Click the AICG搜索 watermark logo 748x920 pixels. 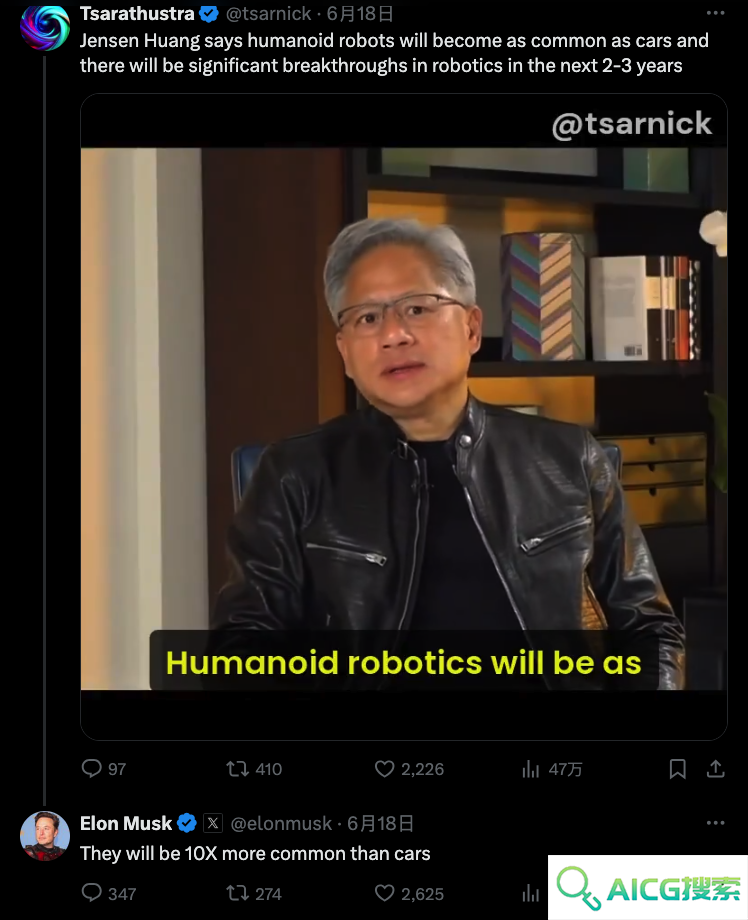point(648,887)
